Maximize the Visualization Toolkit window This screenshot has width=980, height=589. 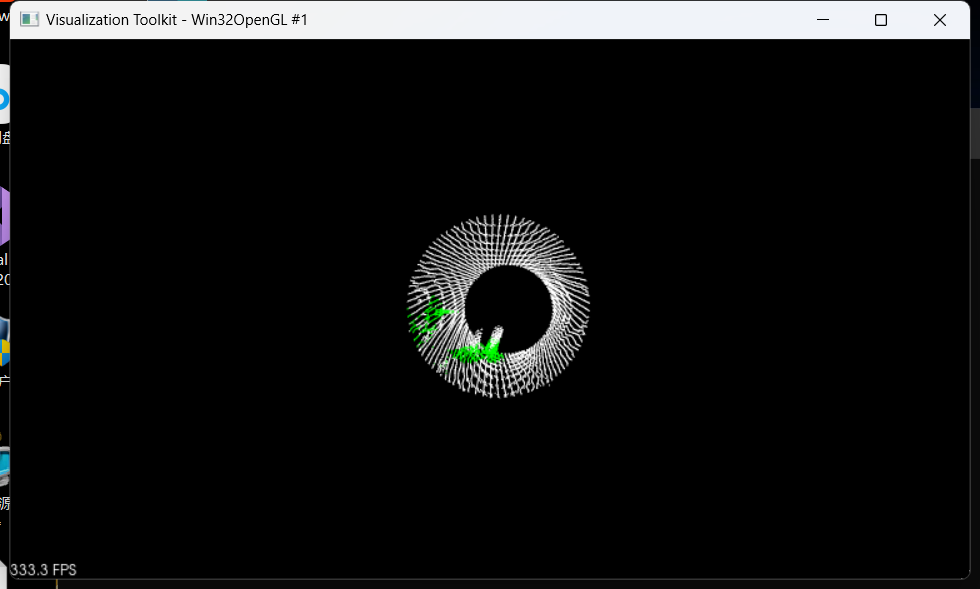(881, 20)
